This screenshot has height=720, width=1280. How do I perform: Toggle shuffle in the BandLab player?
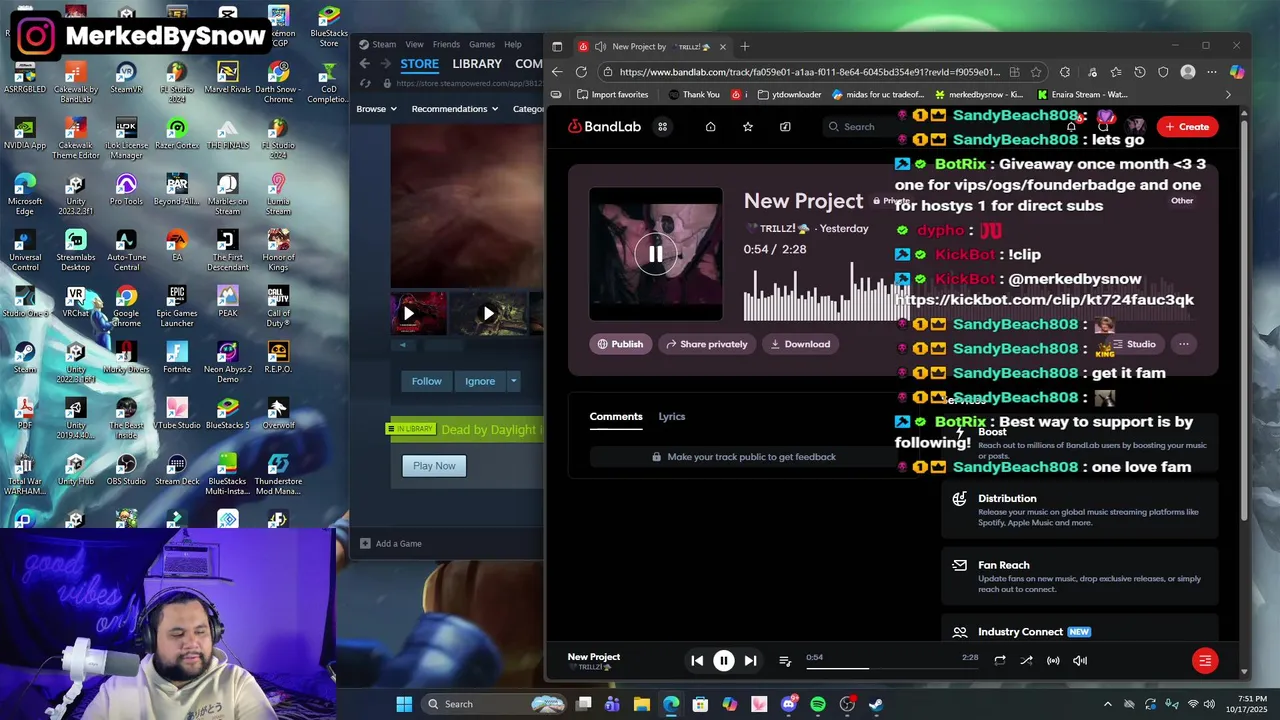pyautogui.click(x=1026, y=660)
